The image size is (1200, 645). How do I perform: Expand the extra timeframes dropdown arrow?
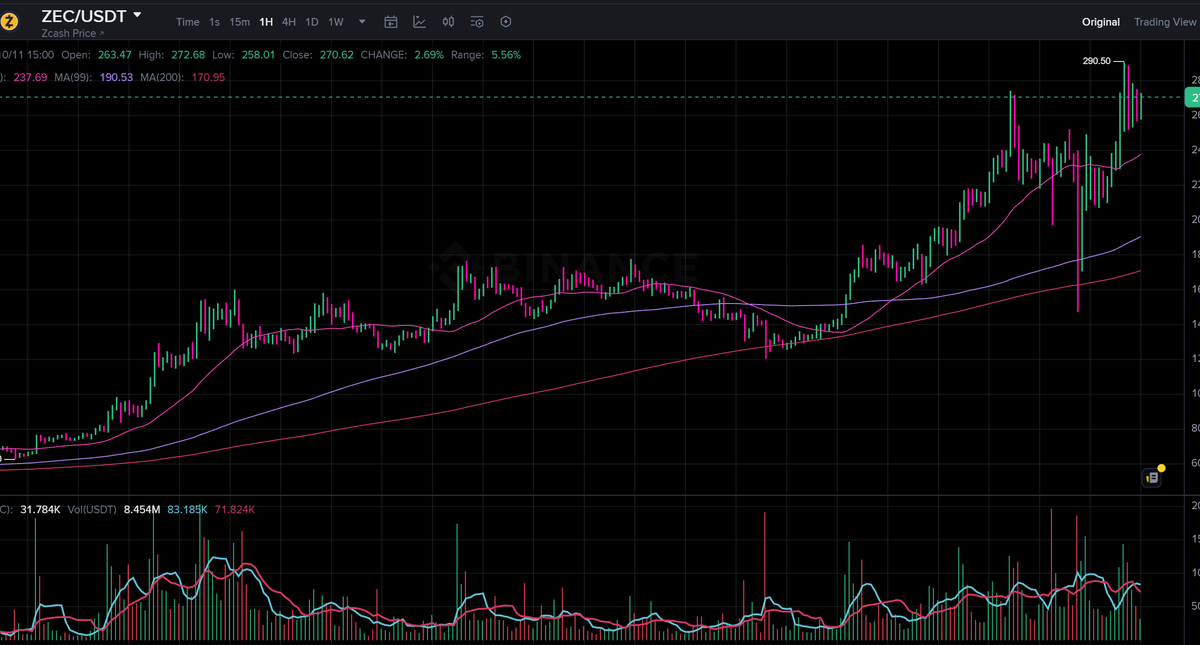(x=360, y=21)
